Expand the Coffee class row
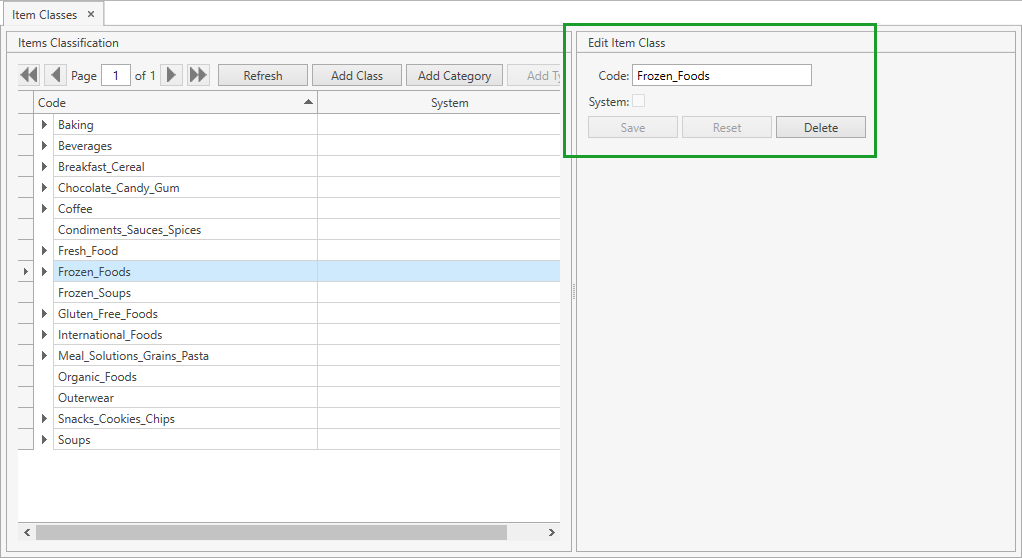The image size is (1022, 558). point(44,209)
